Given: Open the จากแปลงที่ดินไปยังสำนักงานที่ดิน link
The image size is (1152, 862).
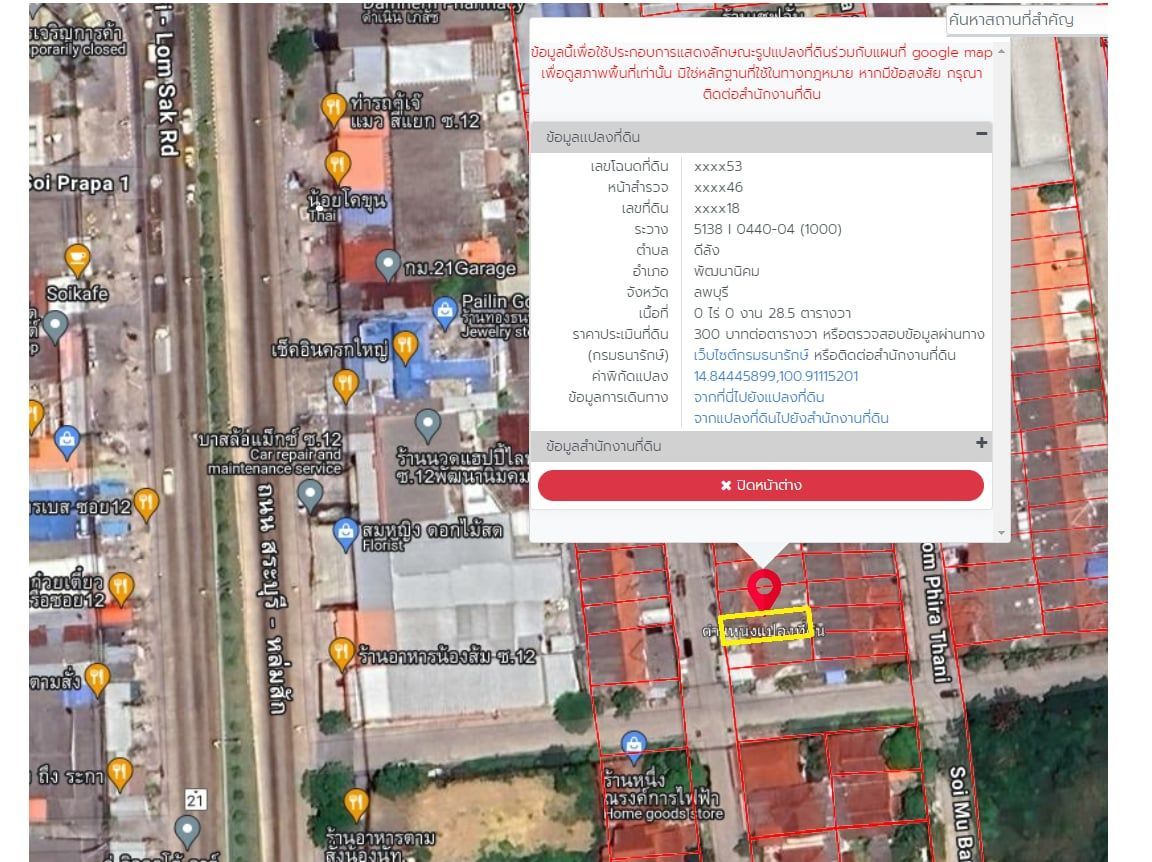Looking at the screenshot, I should click(x=791, y=418).
